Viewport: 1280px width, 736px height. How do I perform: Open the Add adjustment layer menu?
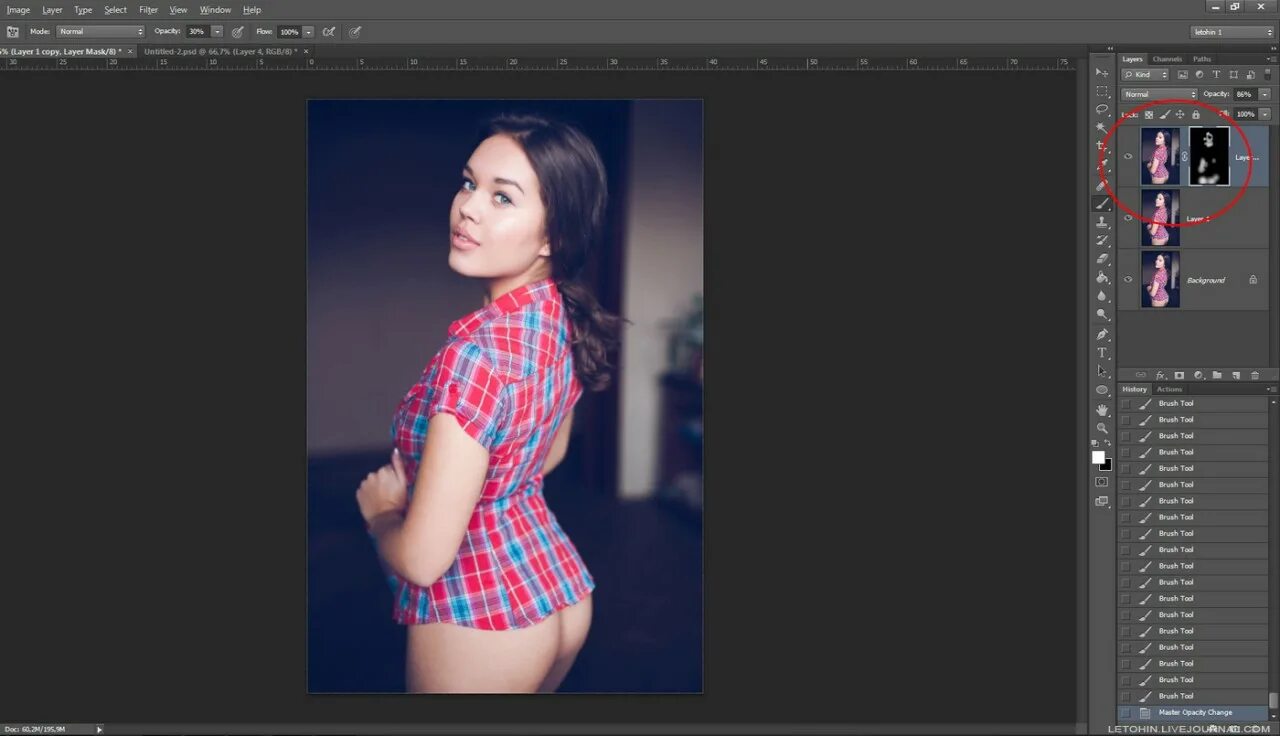(x=1198, y=375)
